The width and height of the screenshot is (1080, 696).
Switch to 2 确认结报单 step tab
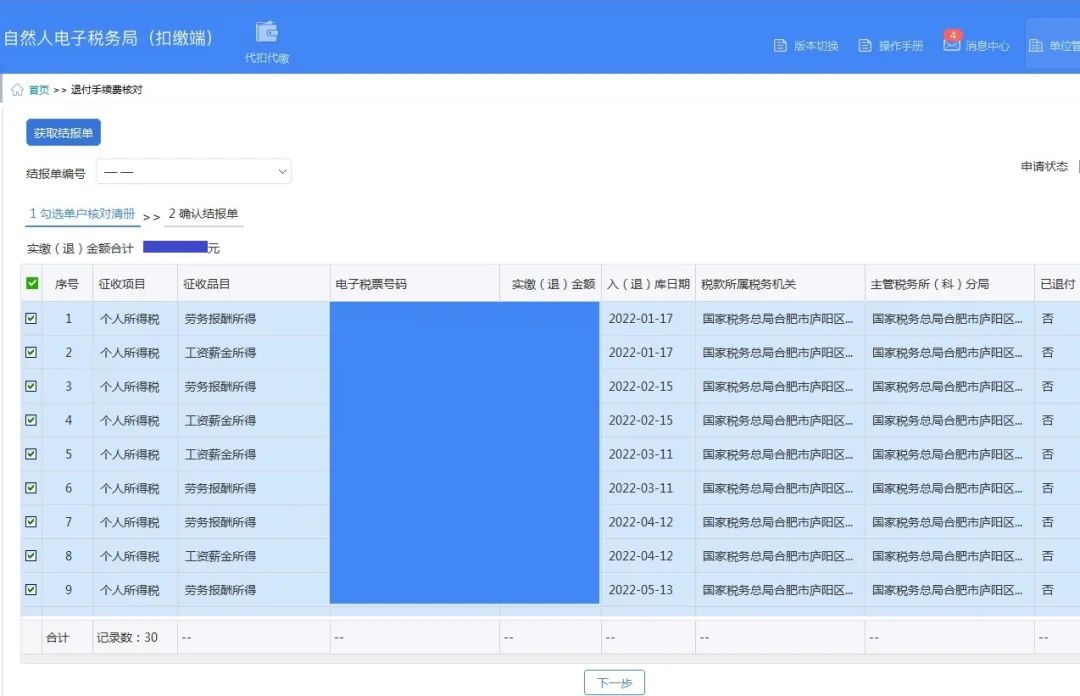pos(203,214)
